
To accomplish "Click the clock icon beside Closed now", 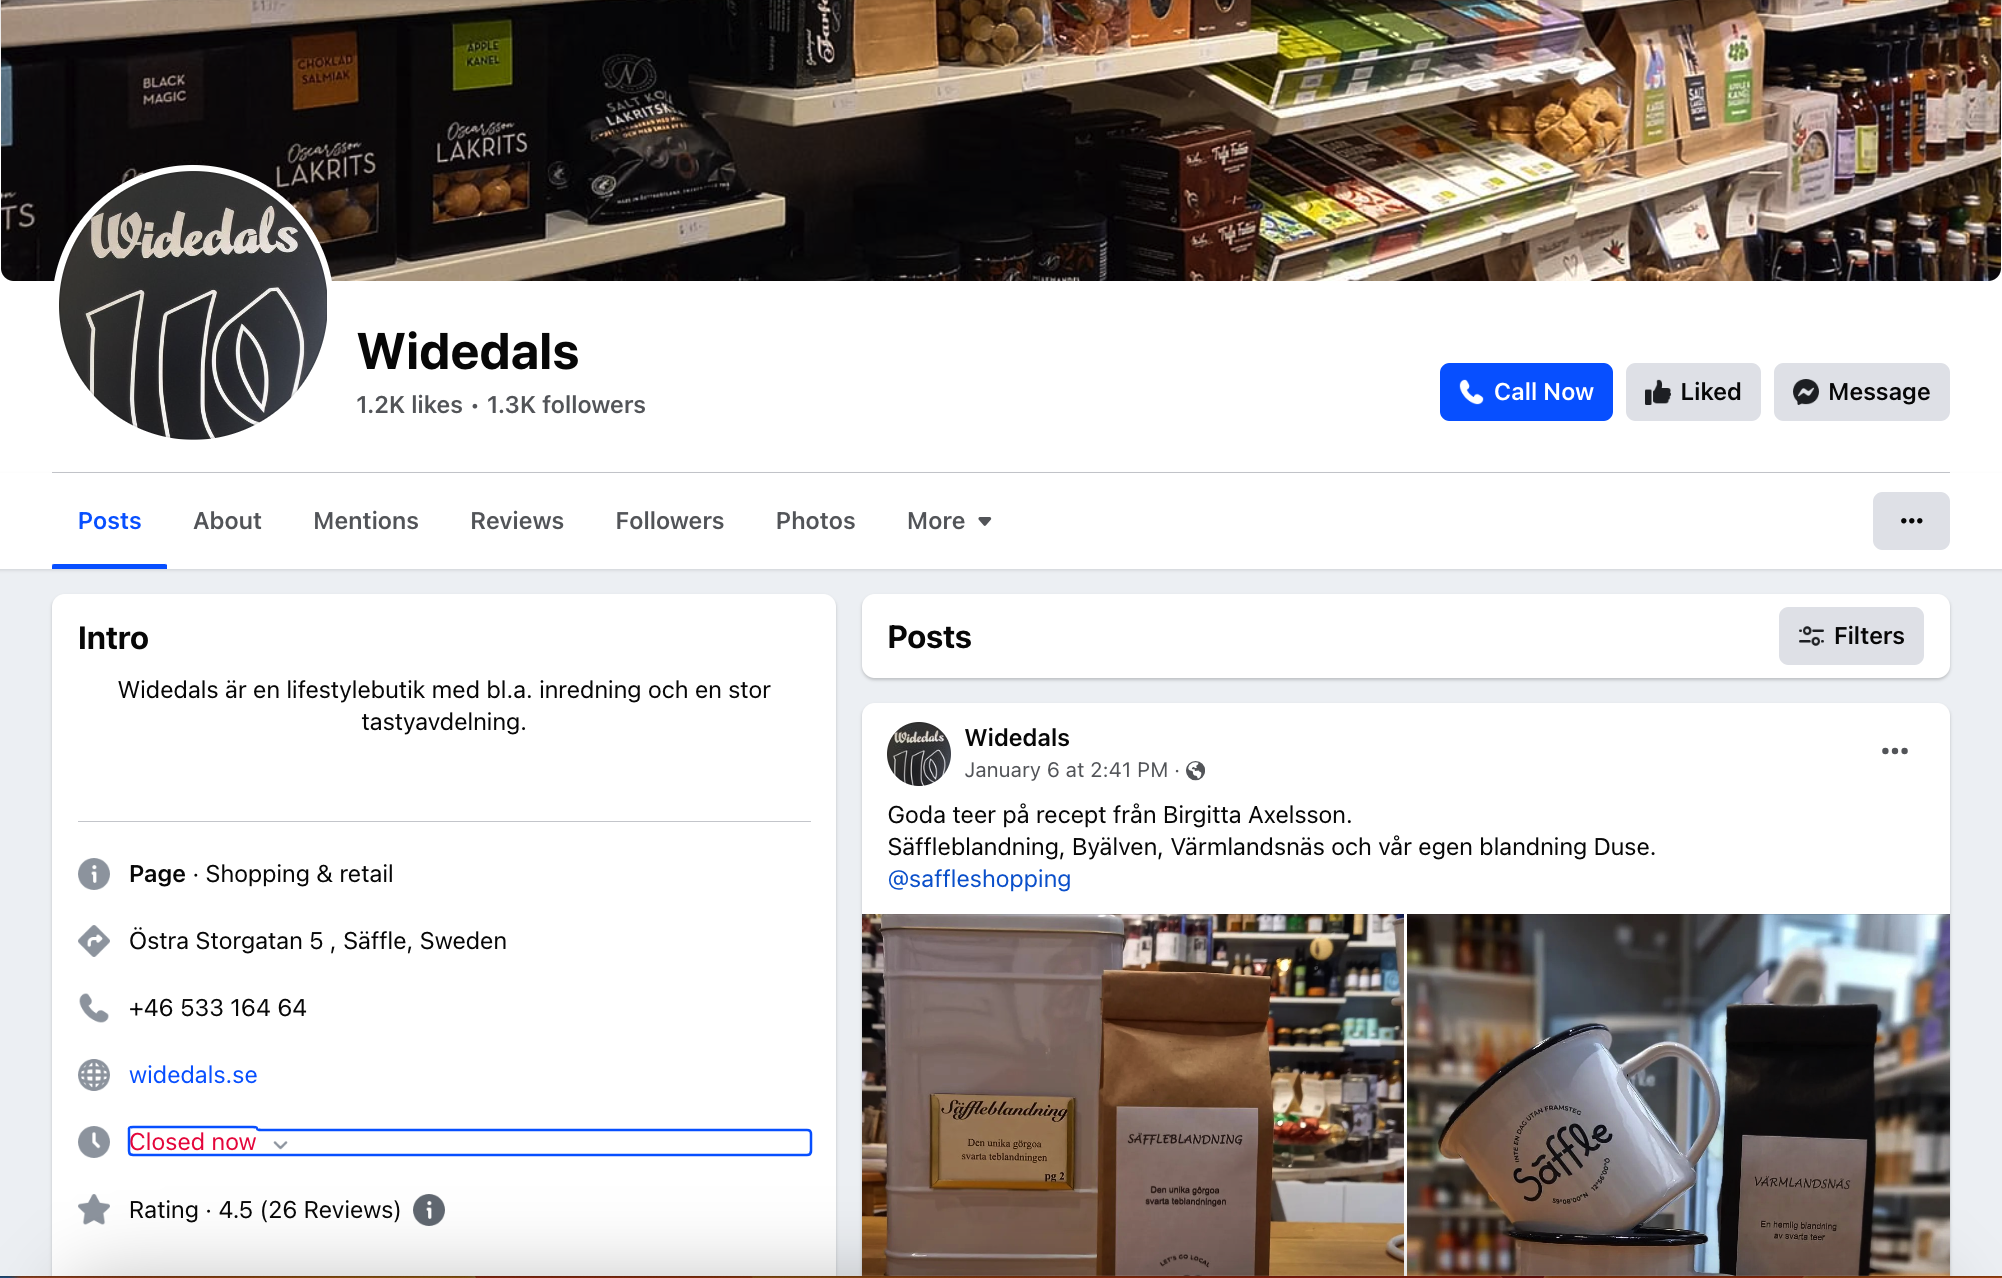I will point(94,1142).
